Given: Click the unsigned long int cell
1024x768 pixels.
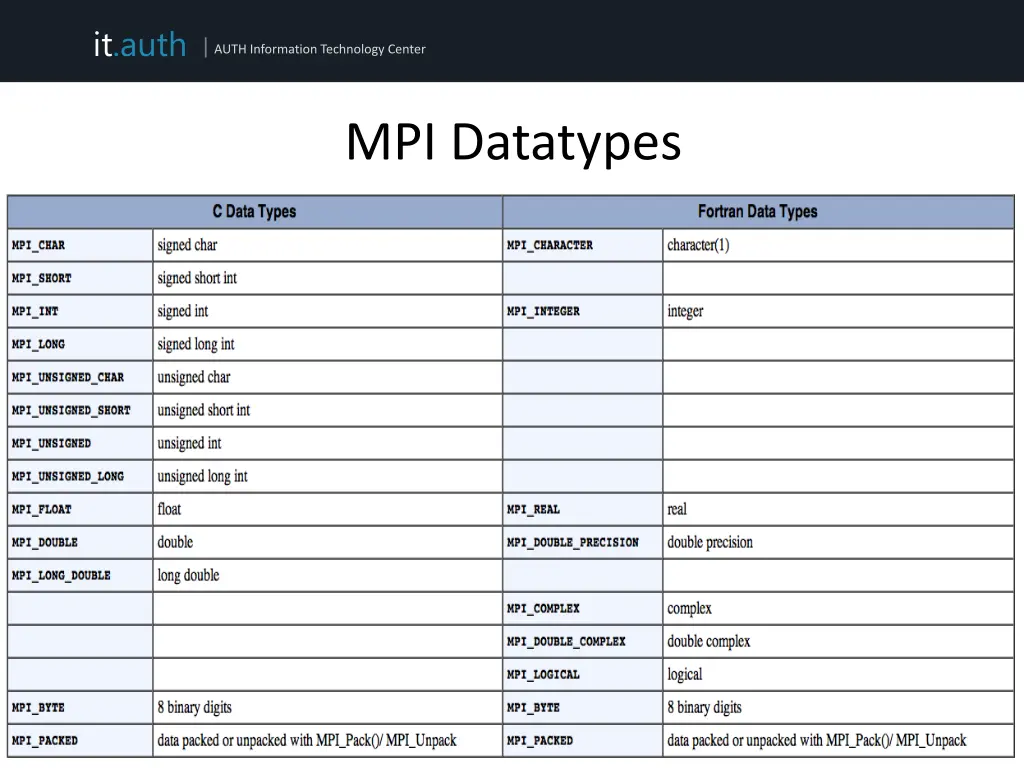Looking at the screenshot, I should pos(327,477).
